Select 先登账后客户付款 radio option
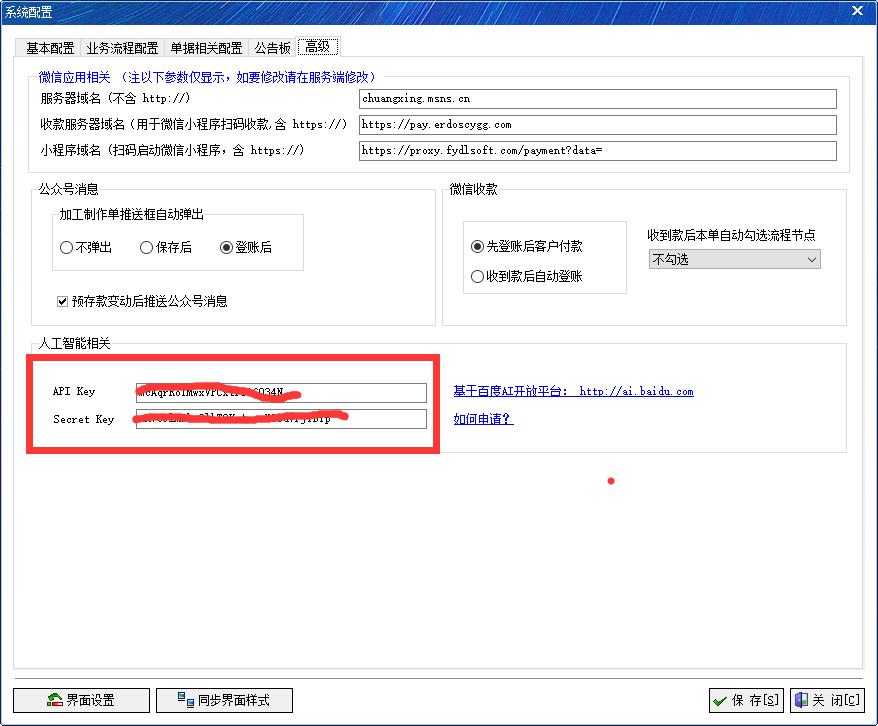This screenshot has width=878, height=726. pos(478,246)
